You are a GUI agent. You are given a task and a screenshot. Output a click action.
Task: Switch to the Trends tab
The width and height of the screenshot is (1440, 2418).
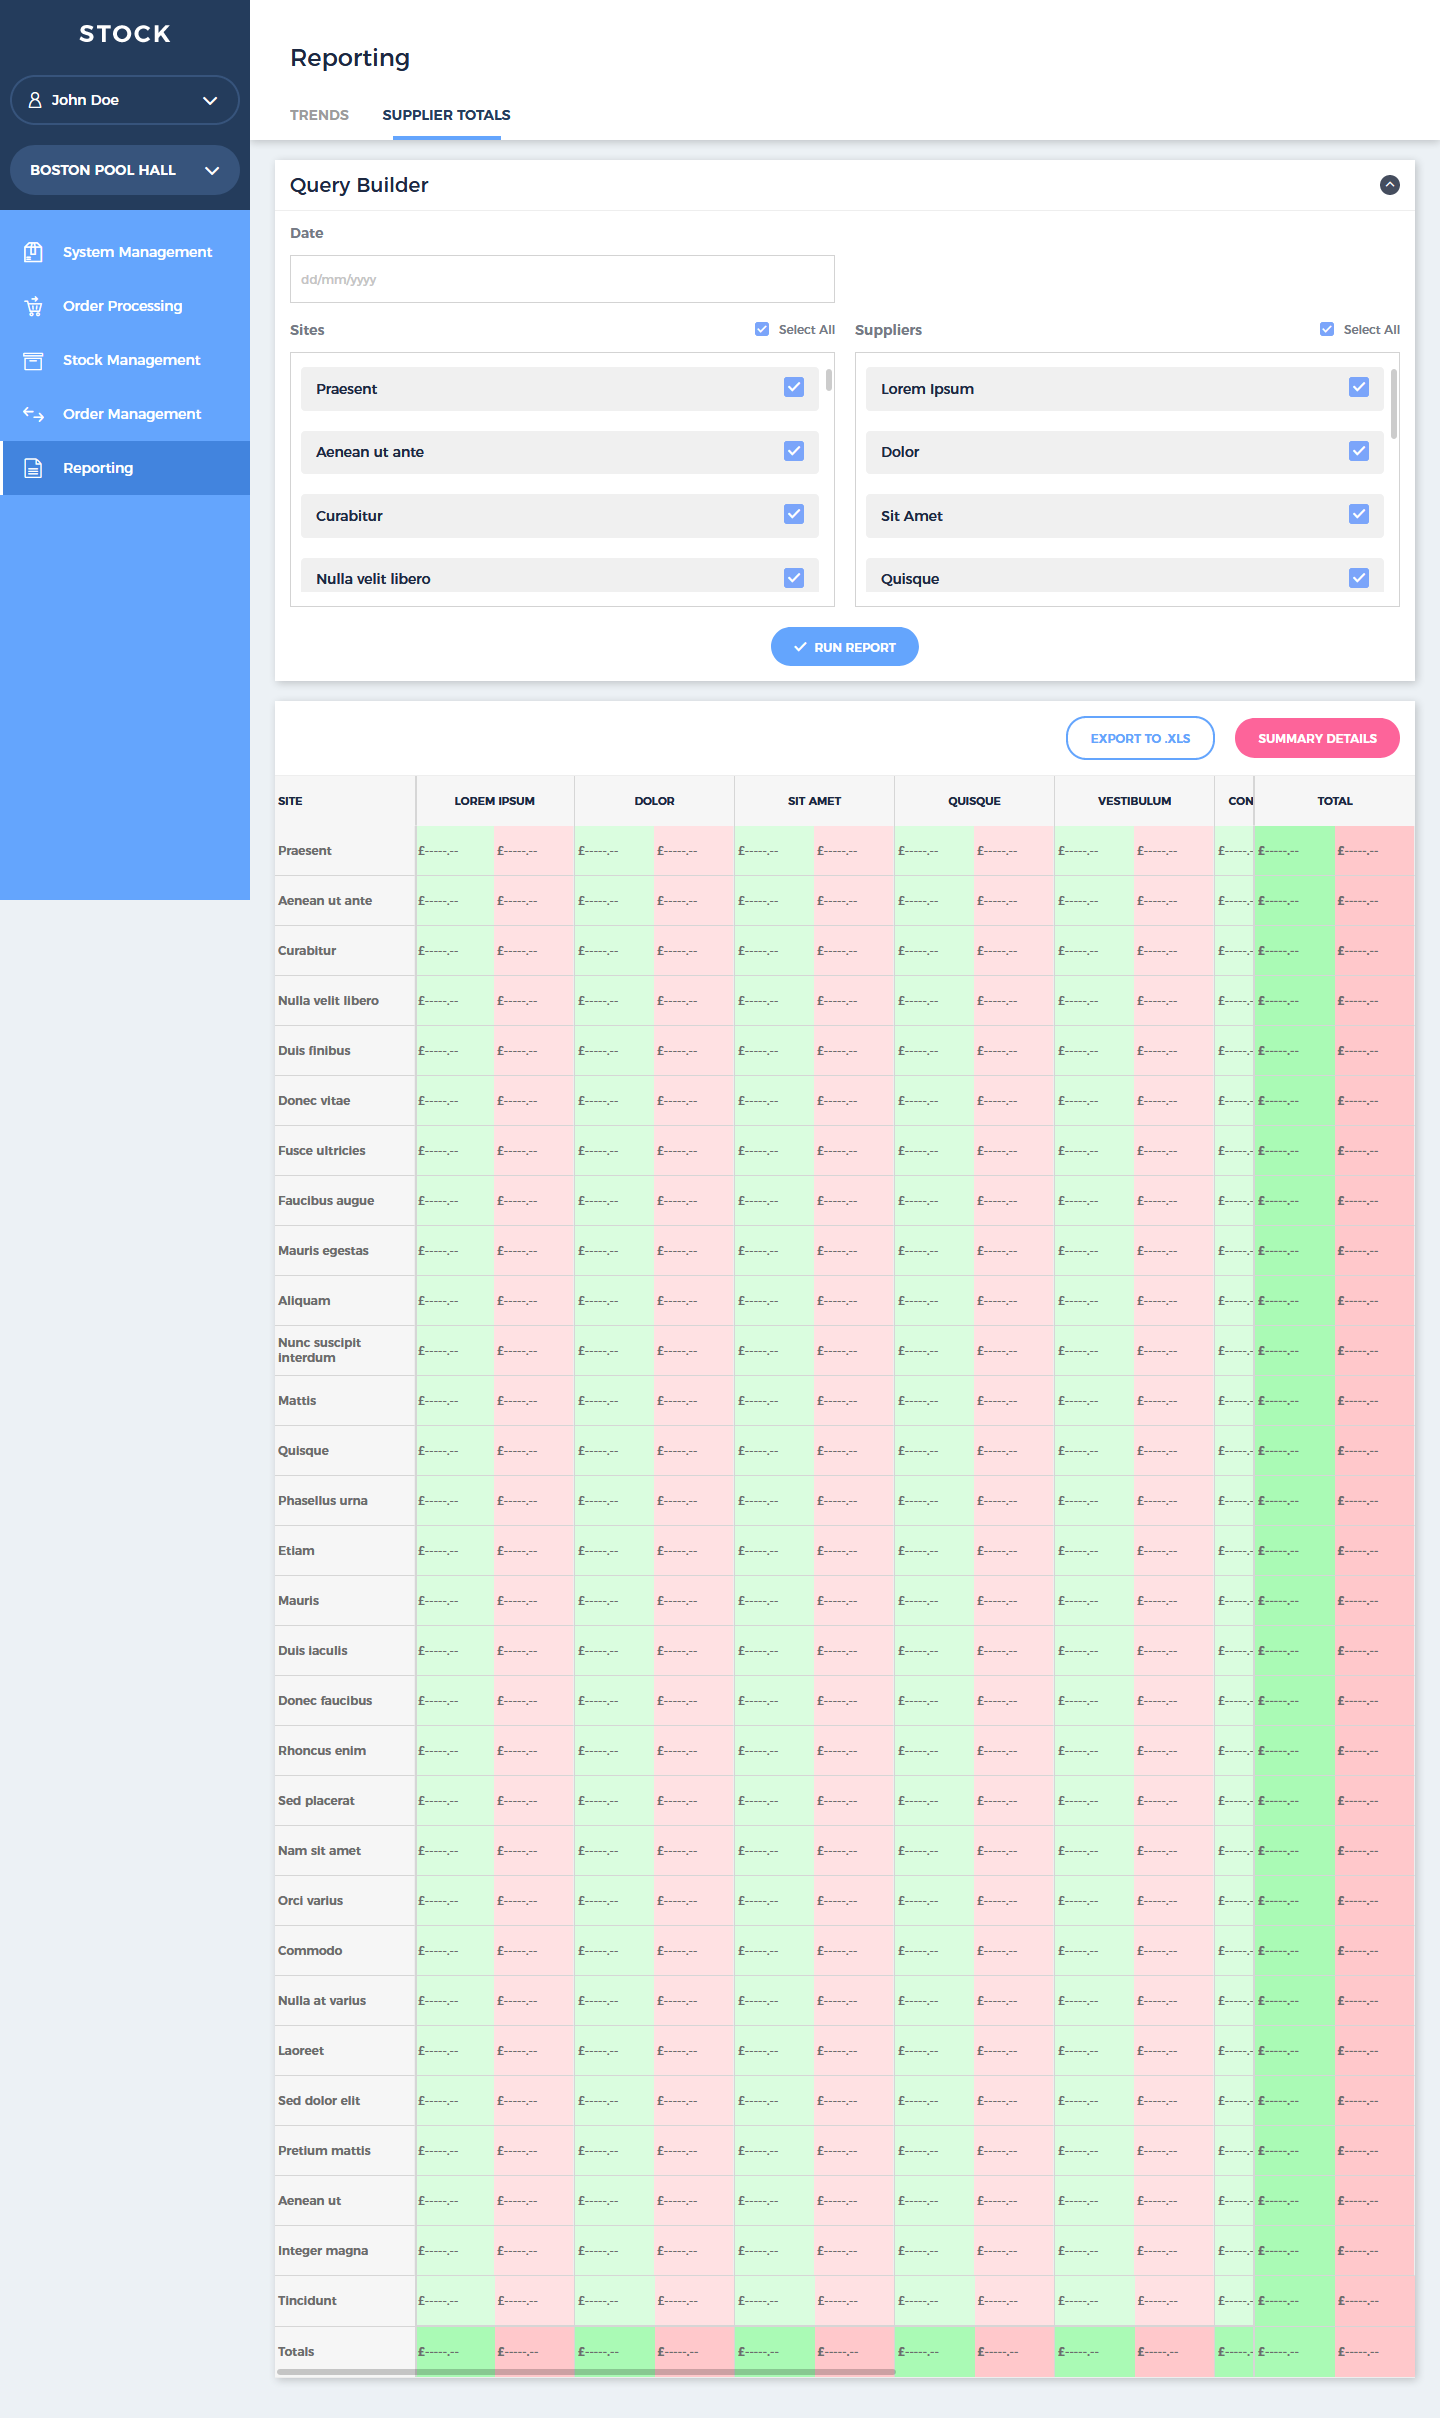[x=319, y=115]
